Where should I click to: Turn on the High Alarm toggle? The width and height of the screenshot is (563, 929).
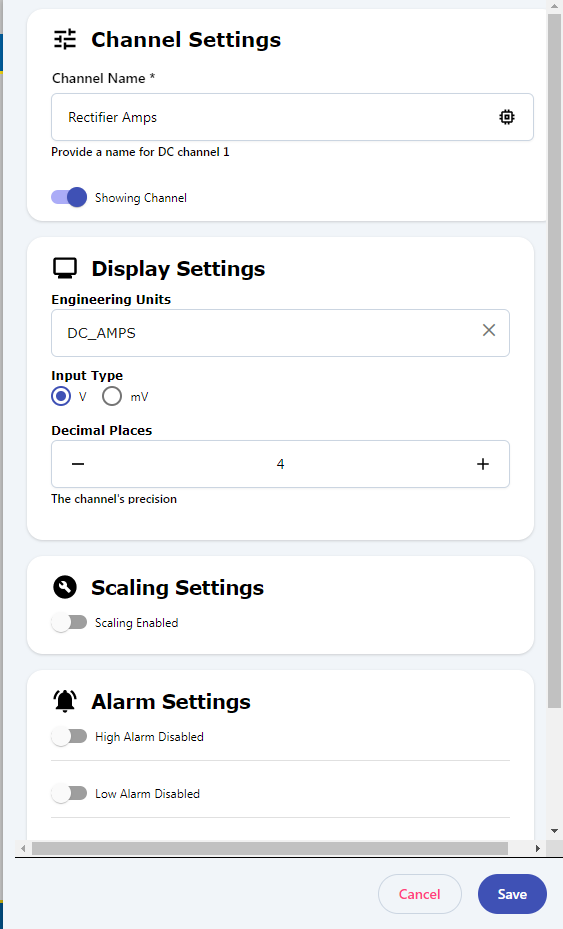[69, 736]
